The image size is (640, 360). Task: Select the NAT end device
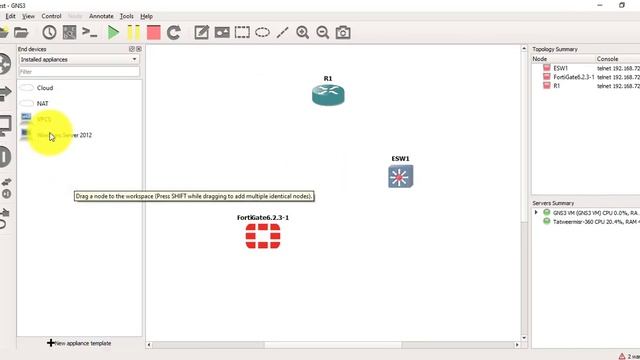click(42, 104)
